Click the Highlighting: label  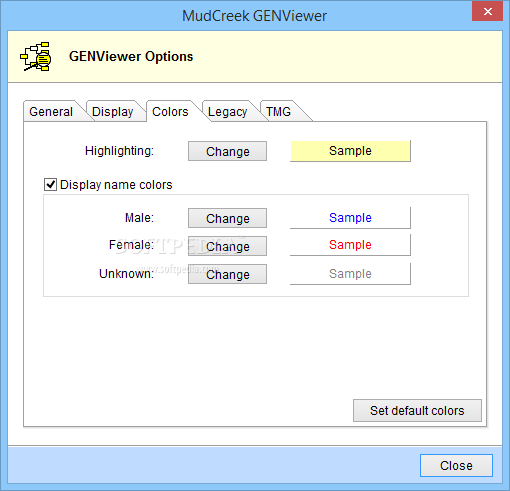click(x=119, y=151)
